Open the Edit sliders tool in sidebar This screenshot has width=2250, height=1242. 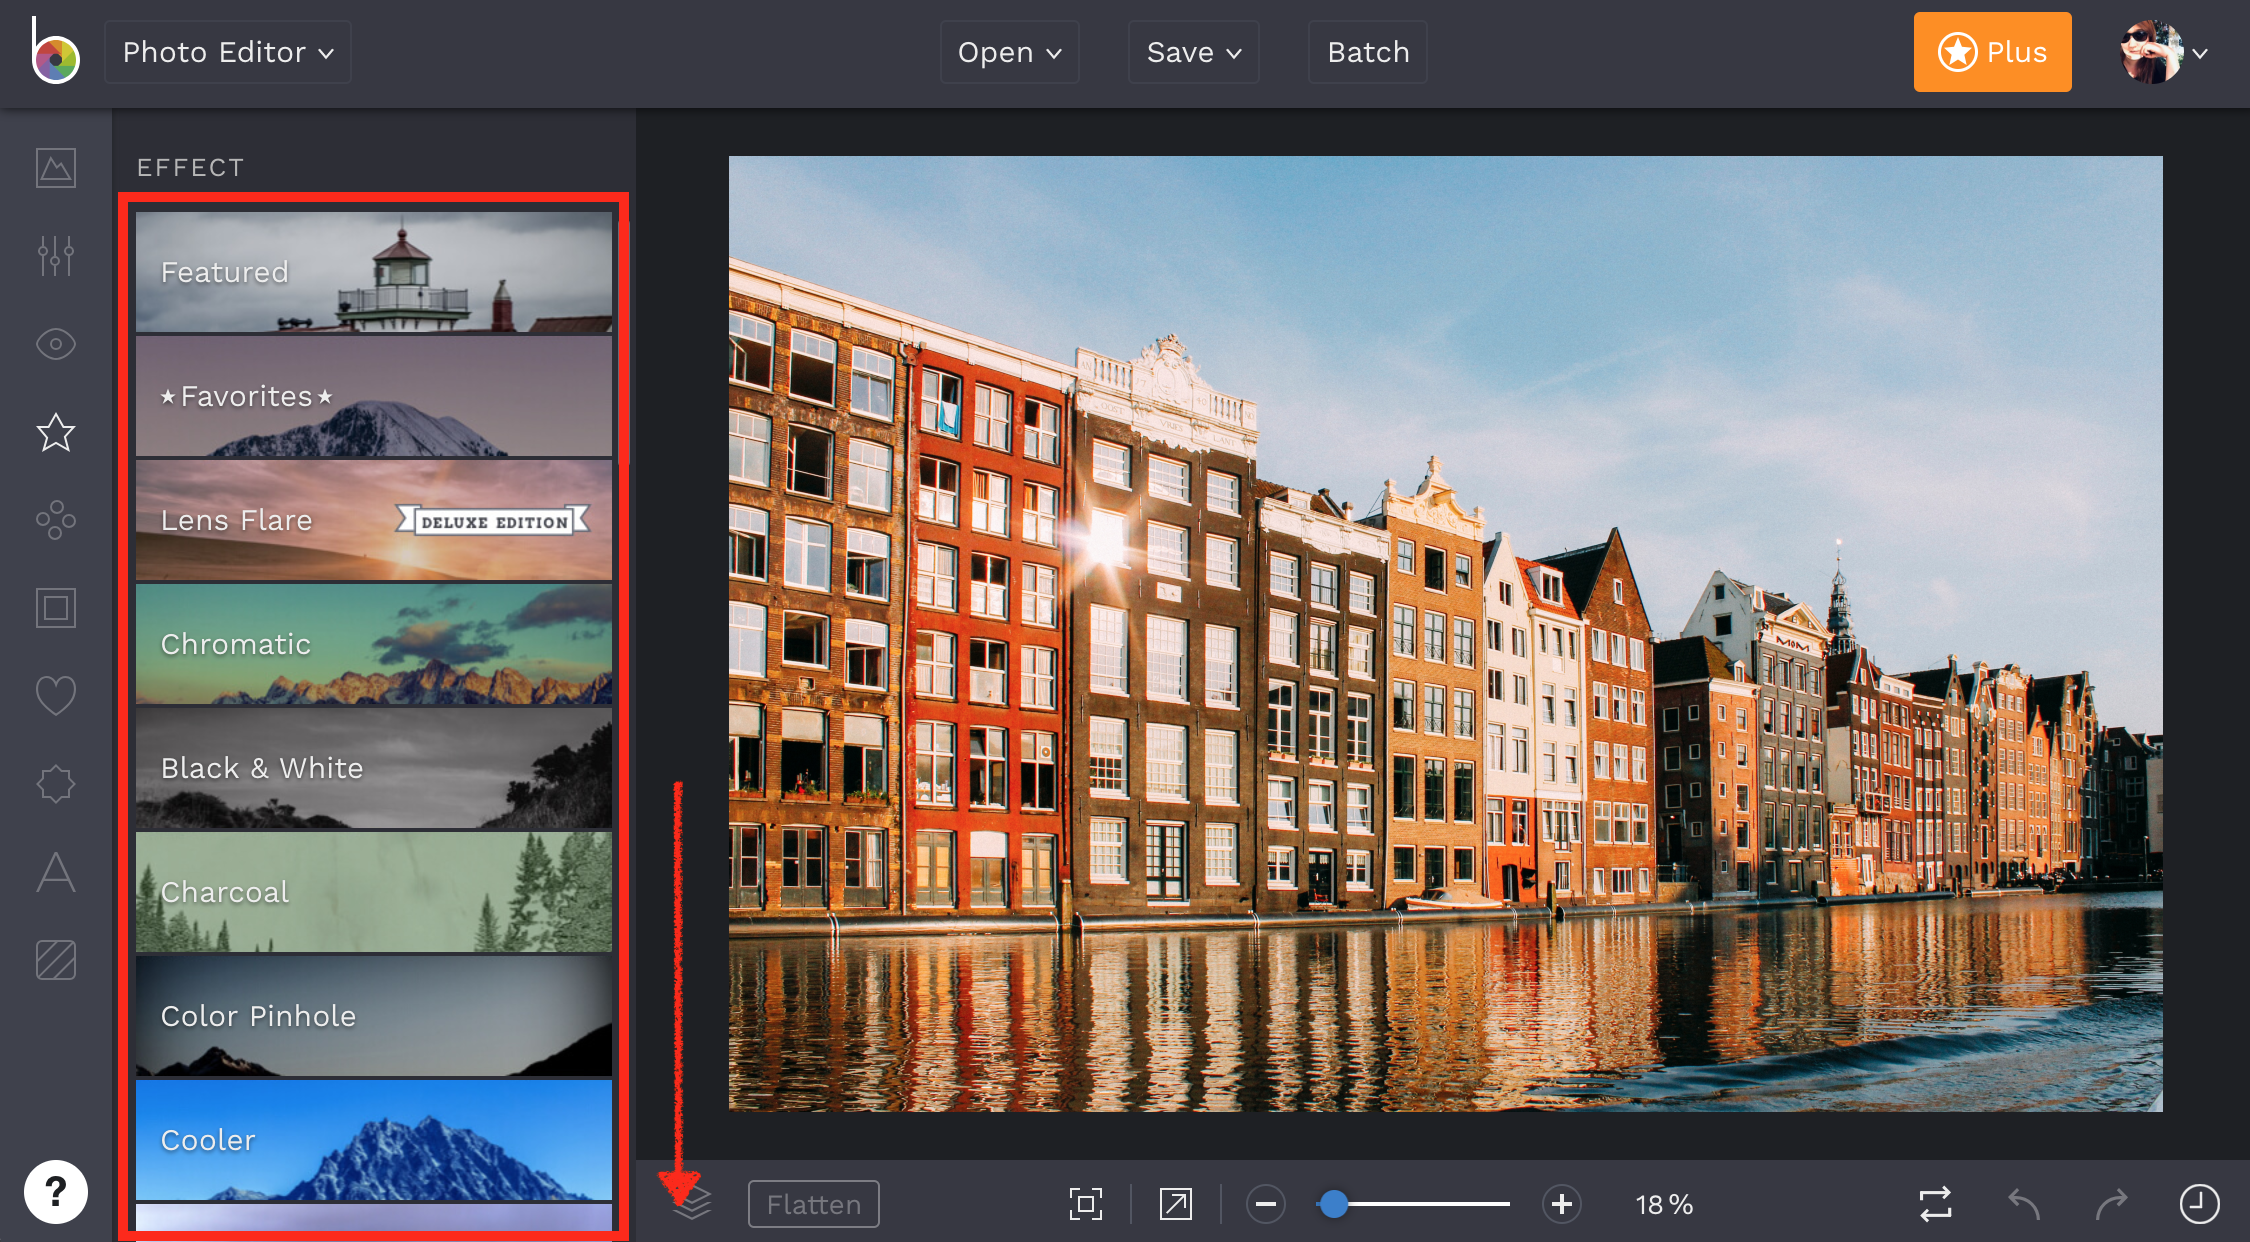tap(56, 256)
